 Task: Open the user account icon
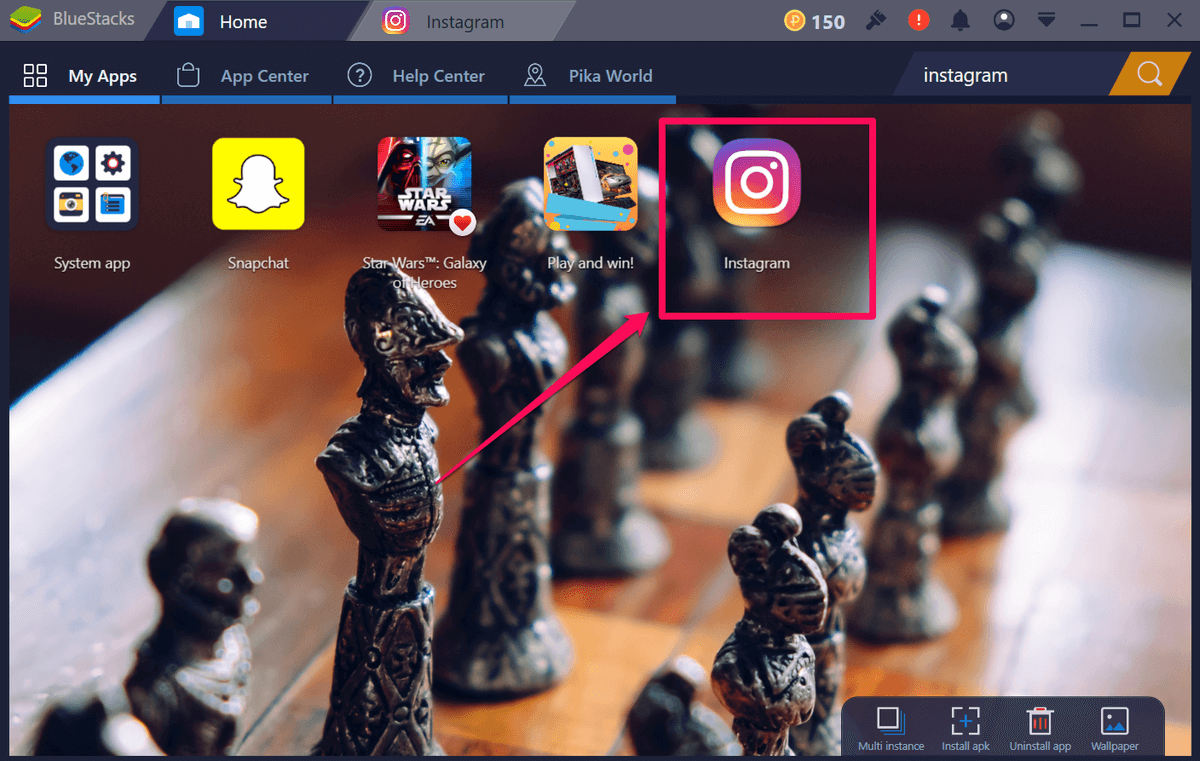(1004, 21)
